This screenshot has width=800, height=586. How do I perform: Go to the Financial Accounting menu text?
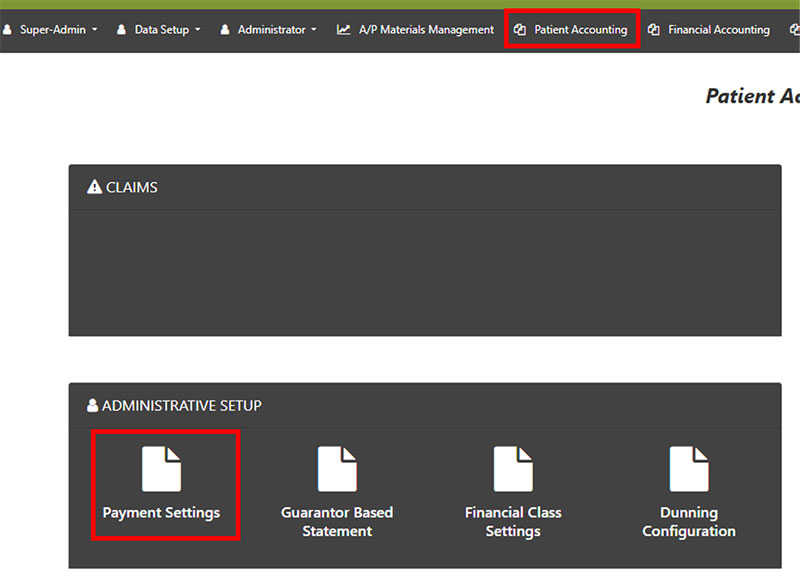coord(718,30)
